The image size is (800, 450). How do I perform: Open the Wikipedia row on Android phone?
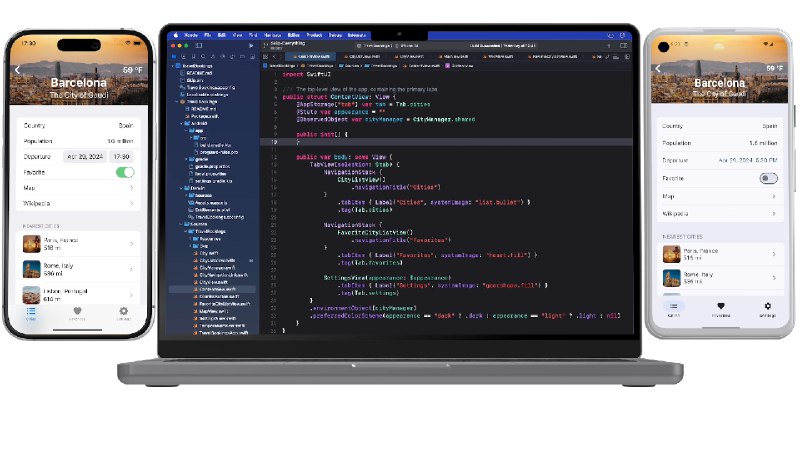[x=719, y=213]
